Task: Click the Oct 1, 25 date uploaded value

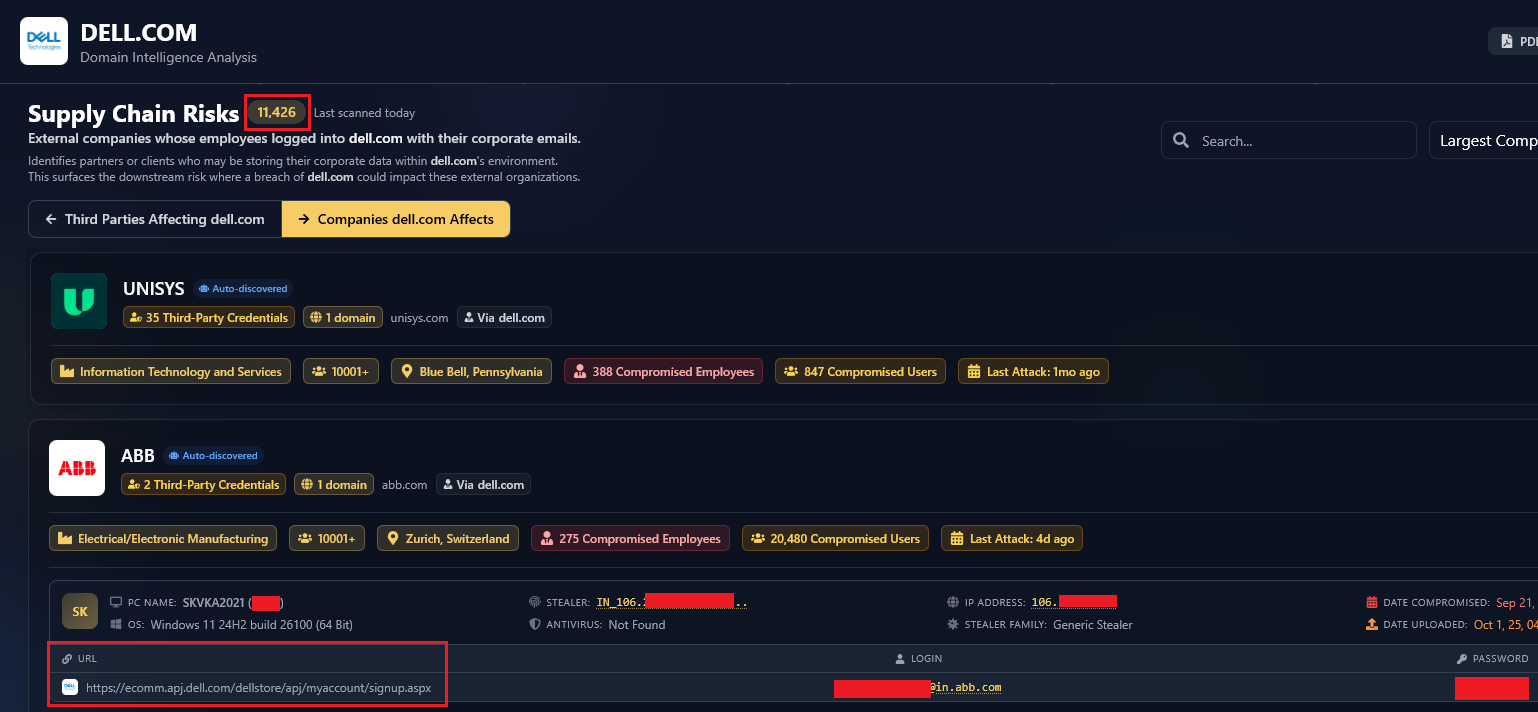Action: 1506,625
